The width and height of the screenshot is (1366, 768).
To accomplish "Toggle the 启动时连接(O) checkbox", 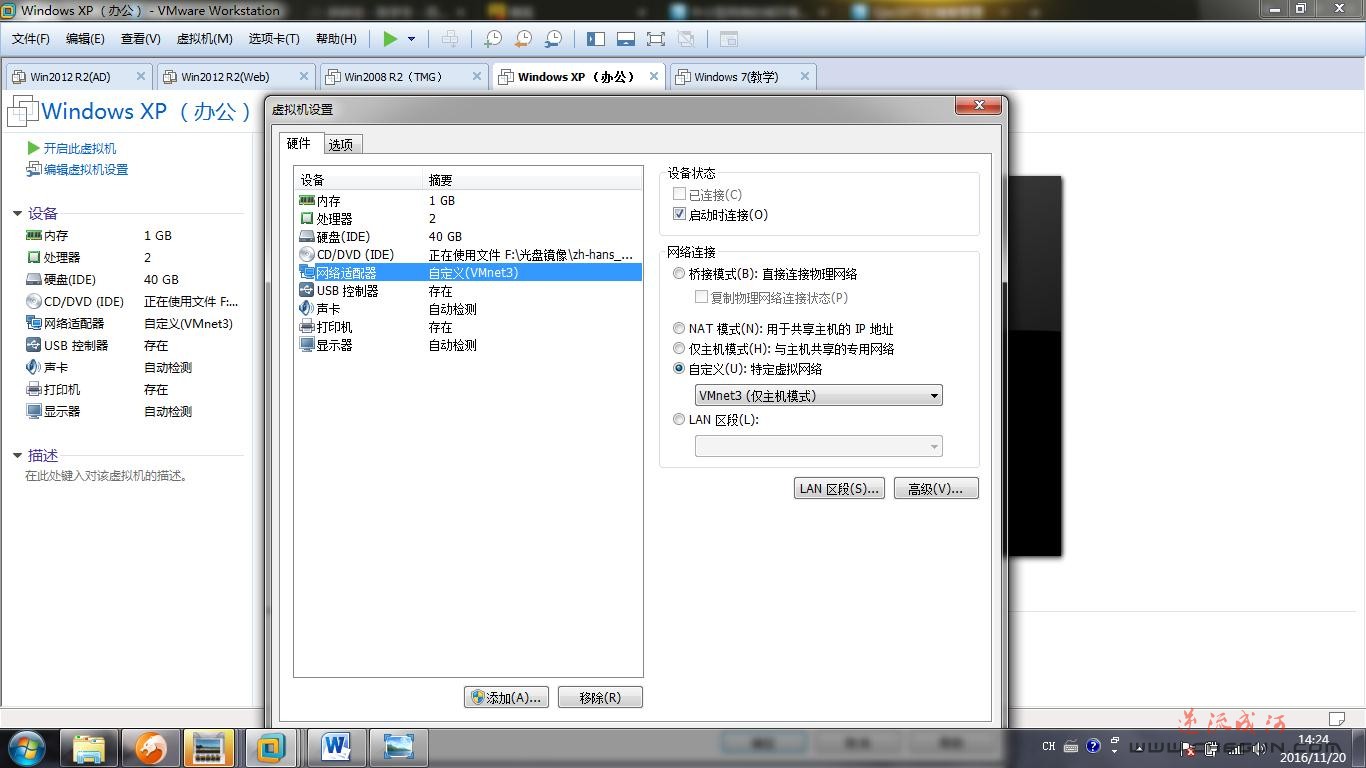I will click(x=680, y=215).
